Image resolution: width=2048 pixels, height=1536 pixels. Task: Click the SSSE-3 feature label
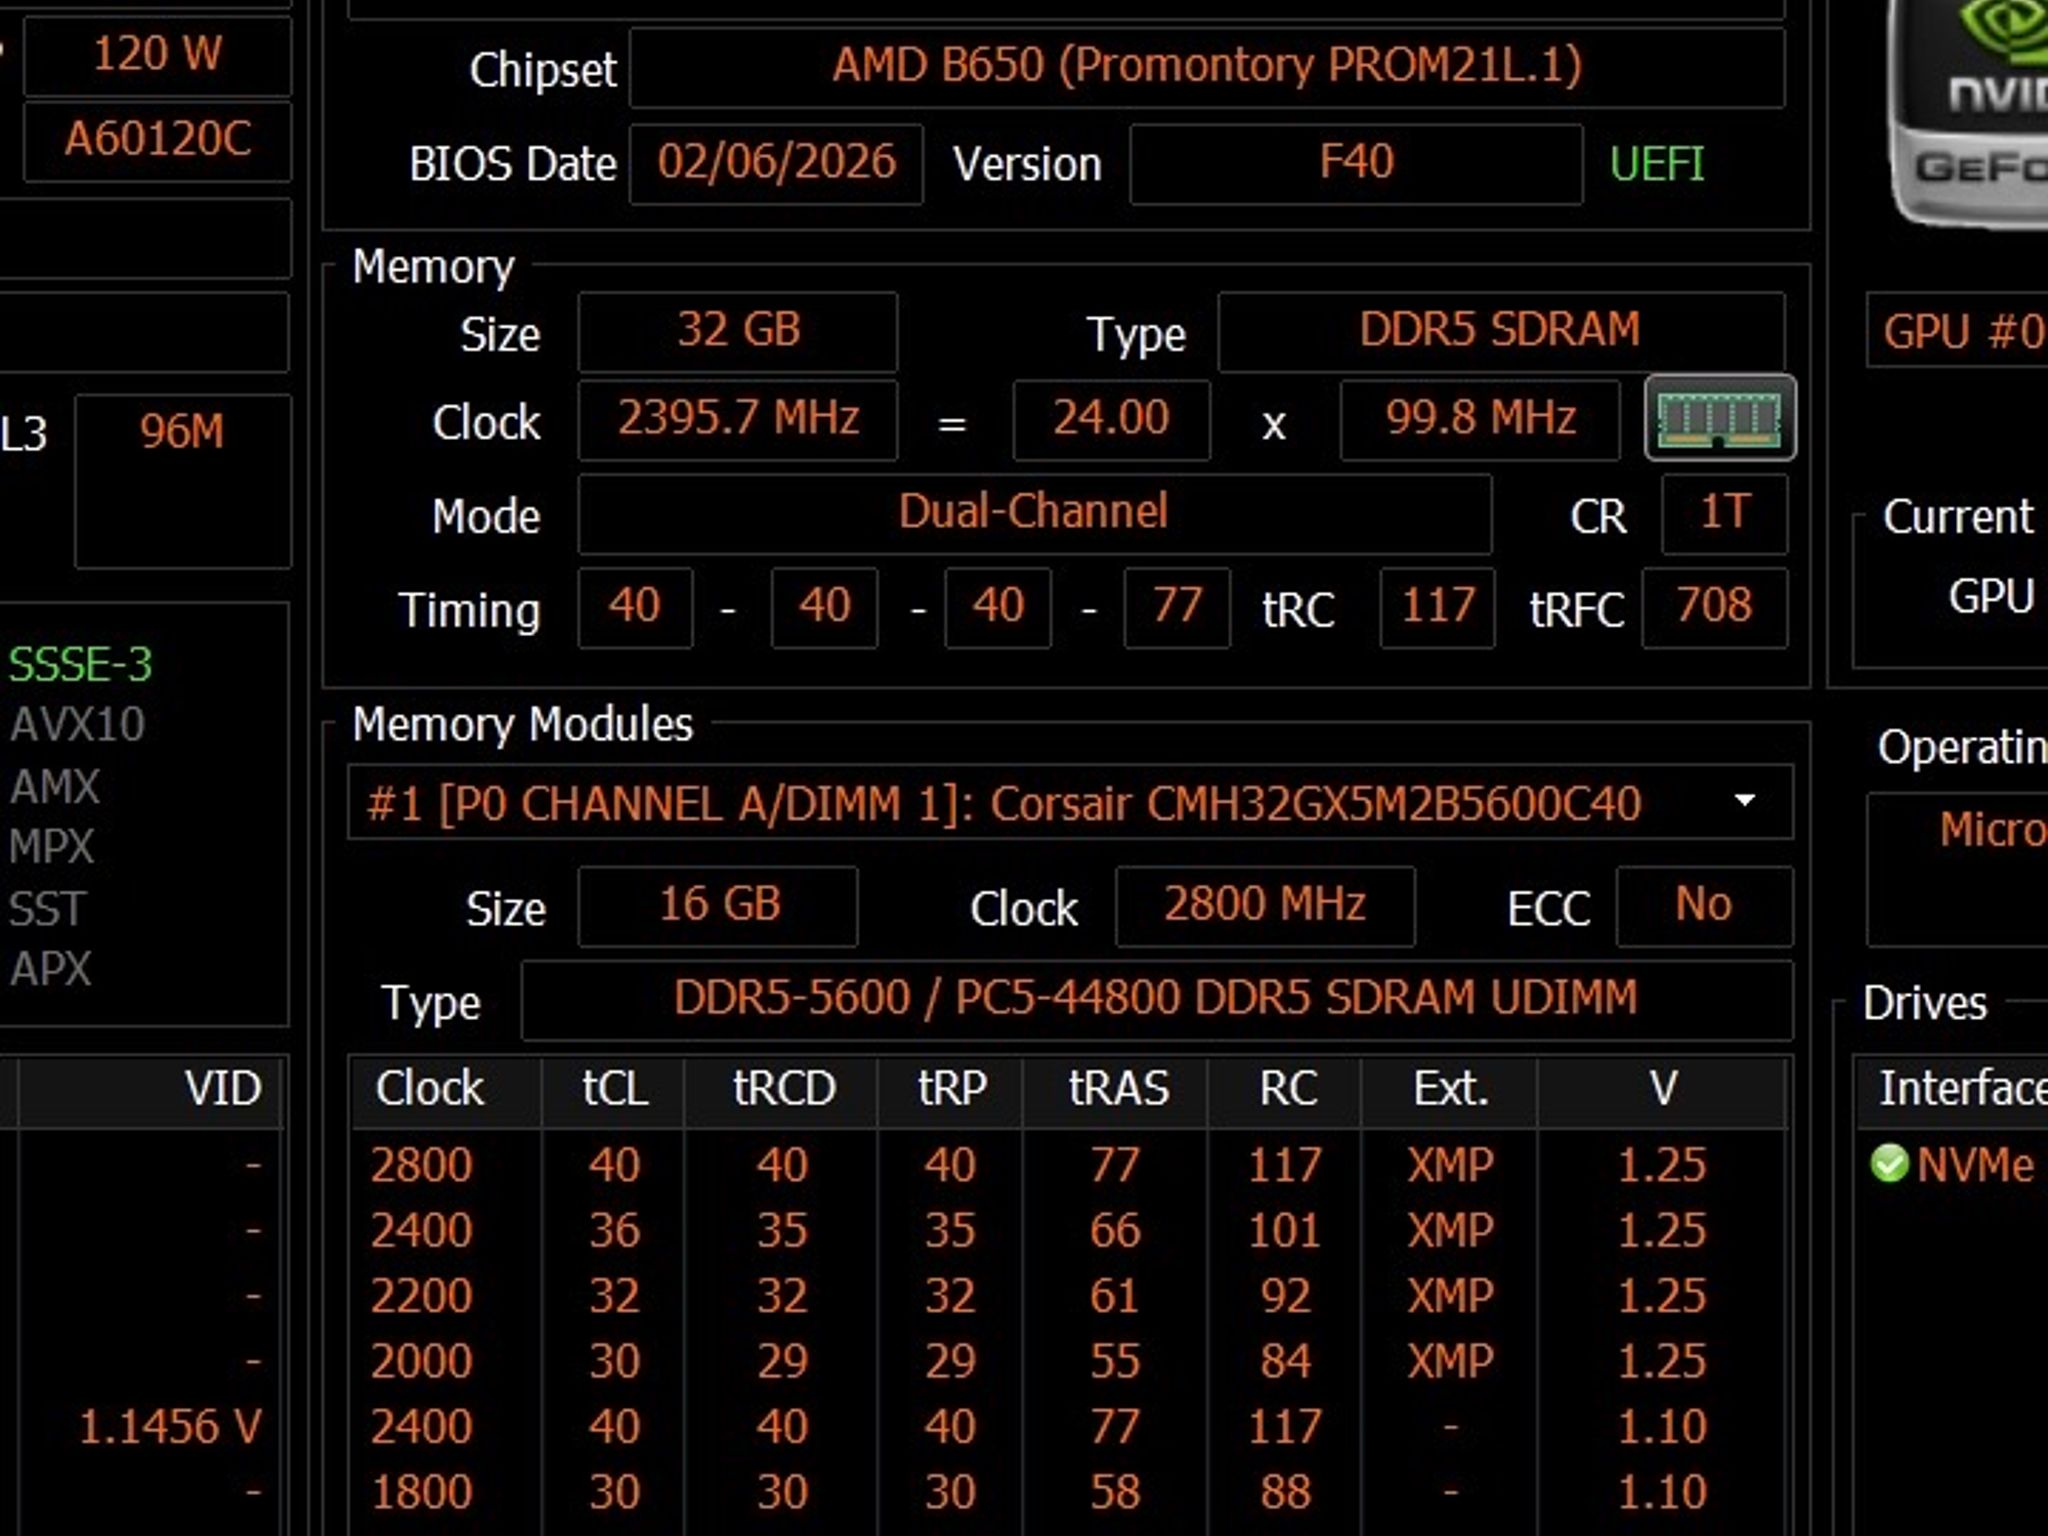80,665
